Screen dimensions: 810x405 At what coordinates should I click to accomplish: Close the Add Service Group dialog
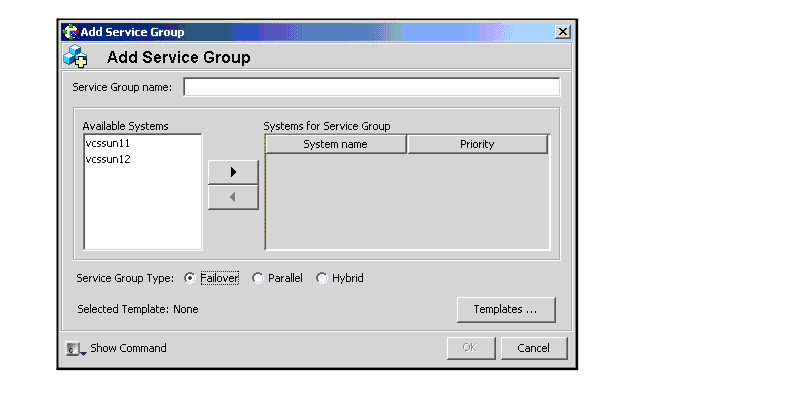pos(562,32)
